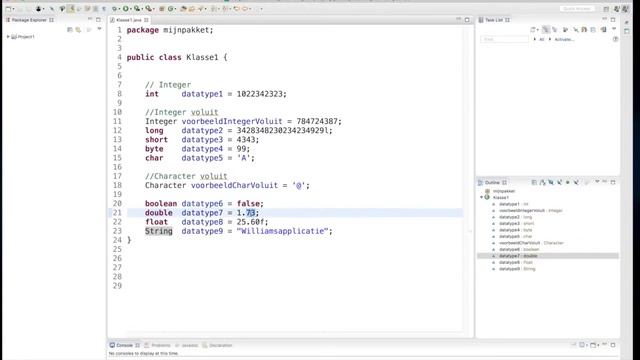The image size is (640, 360).
Task: Click the class icon next to Klasse1 in Outline
Action: [487, 197]
